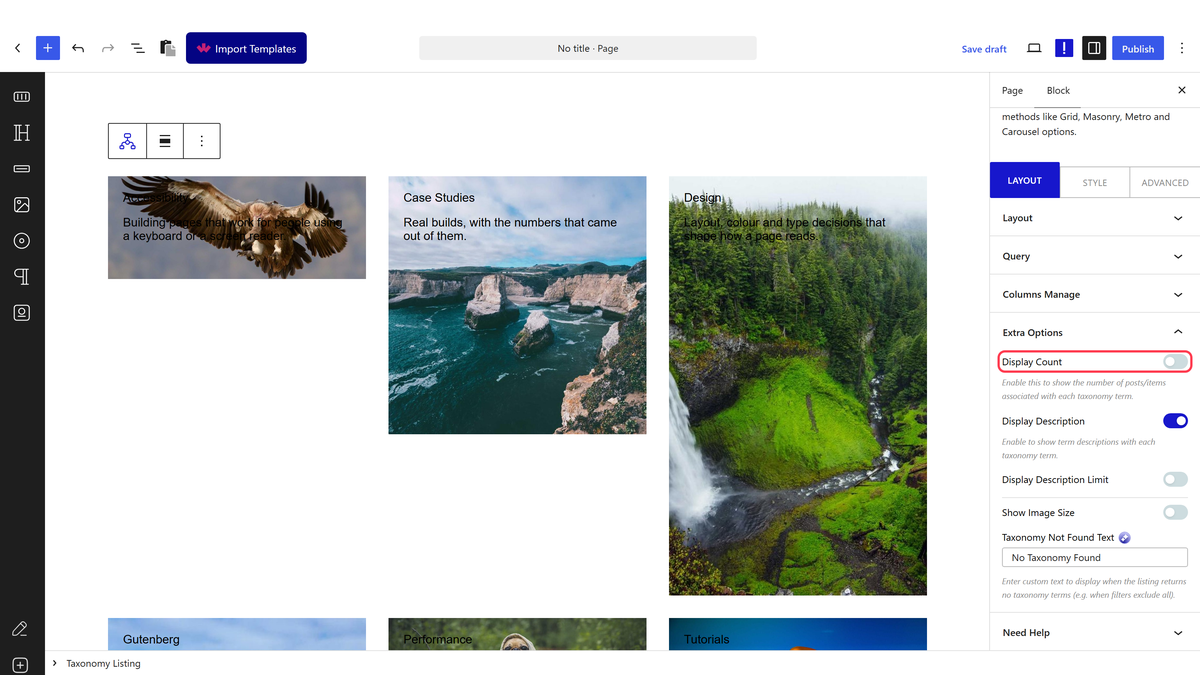
Task: Click the blue block inserter plus button
Action: click(x=48, y=48)
